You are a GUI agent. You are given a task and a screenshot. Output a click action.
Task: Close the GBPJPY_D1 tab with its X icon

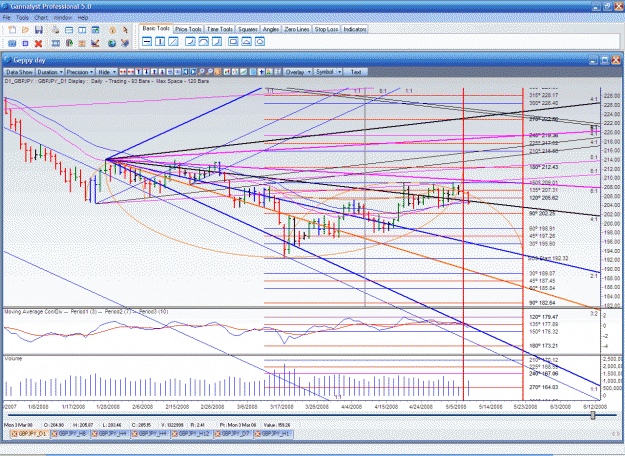click(x=14, y=434)
